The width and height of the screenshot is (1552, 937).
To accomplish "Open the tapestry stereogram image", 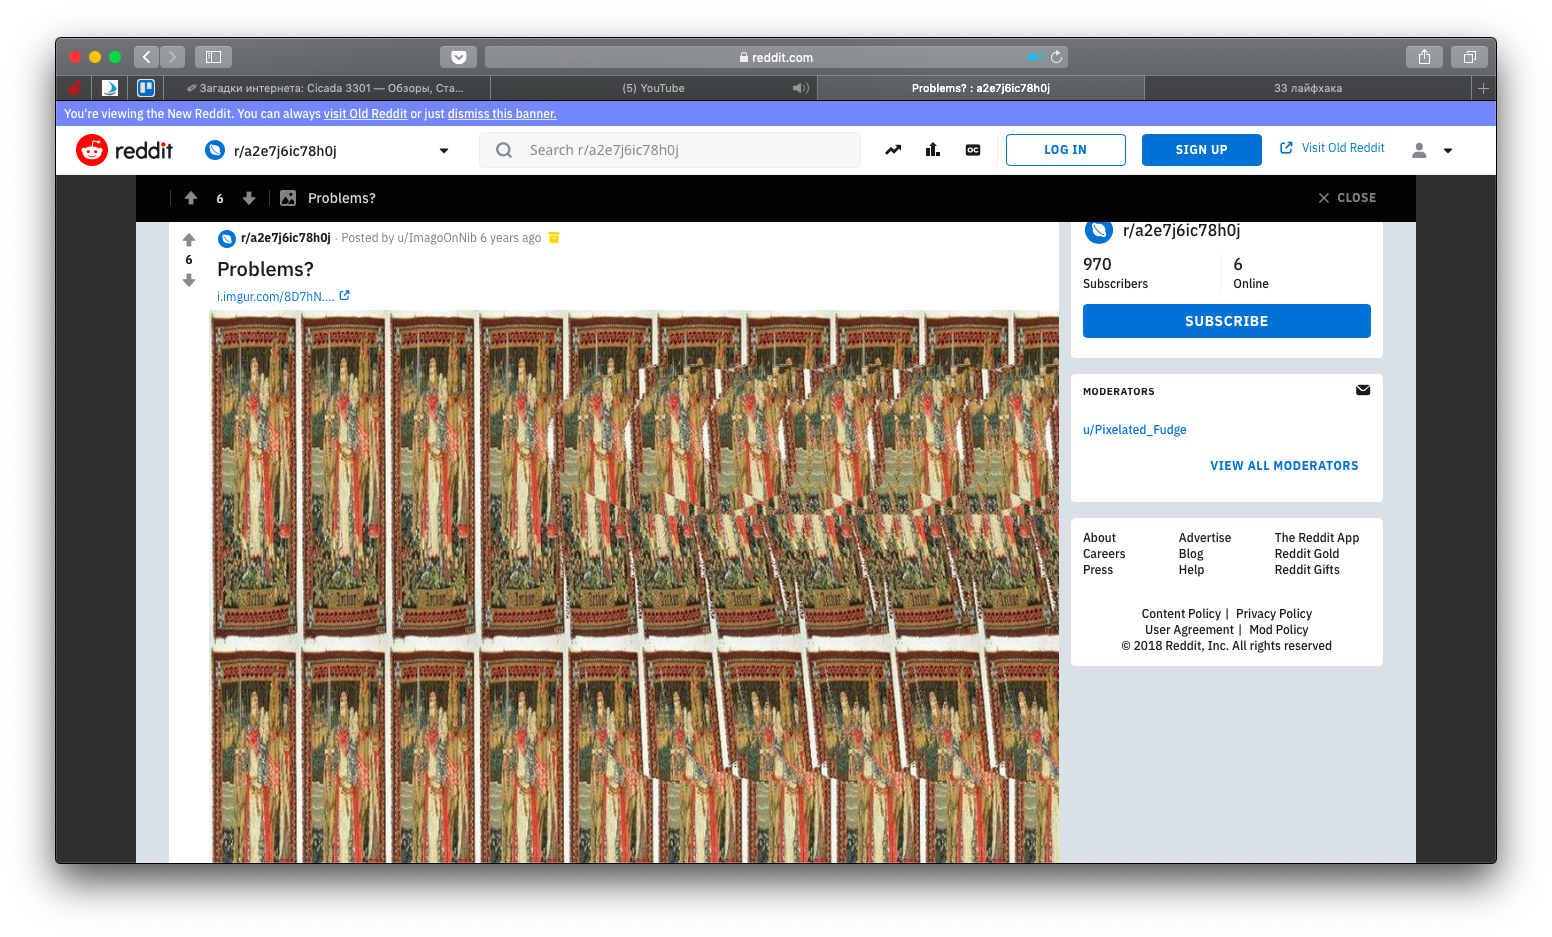I will tap(634, 587).
